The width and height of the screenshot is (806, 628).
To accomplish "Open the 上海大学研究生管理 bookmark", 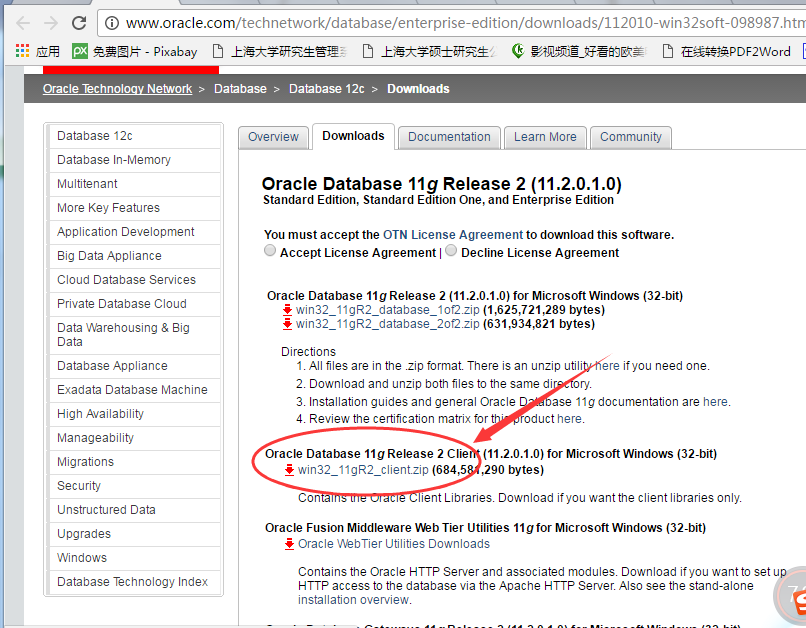I will tap(280, 51).
